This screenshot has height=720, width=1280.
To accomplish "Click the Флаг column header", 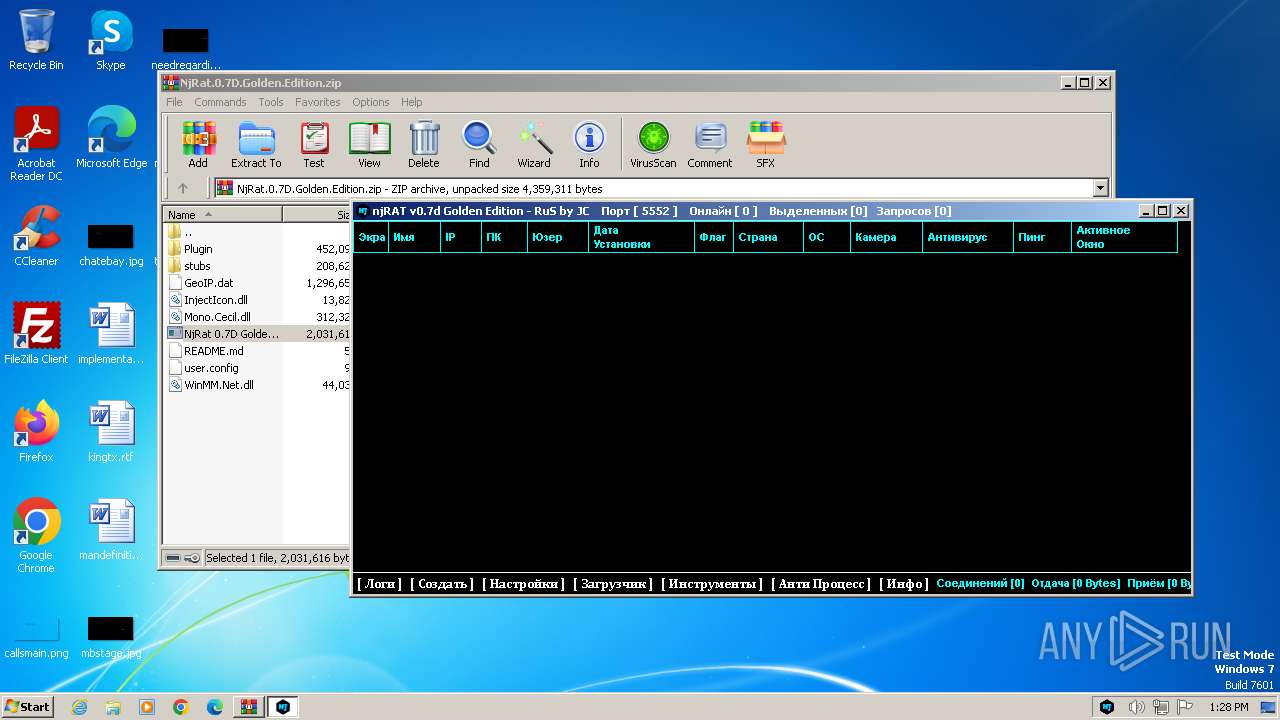I will point(714,237).
